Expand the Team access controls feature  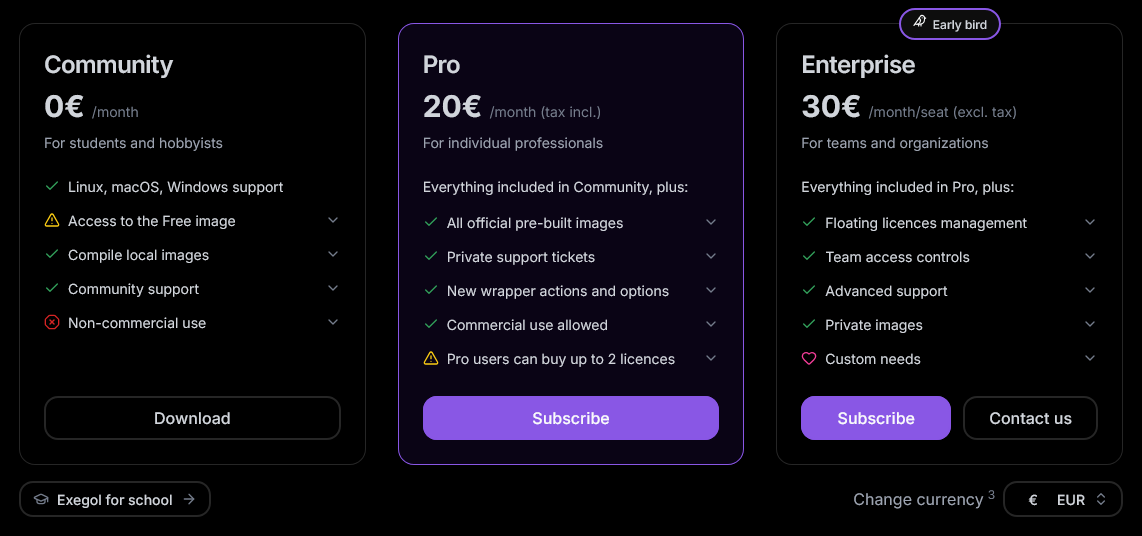tap(1090, 257)
